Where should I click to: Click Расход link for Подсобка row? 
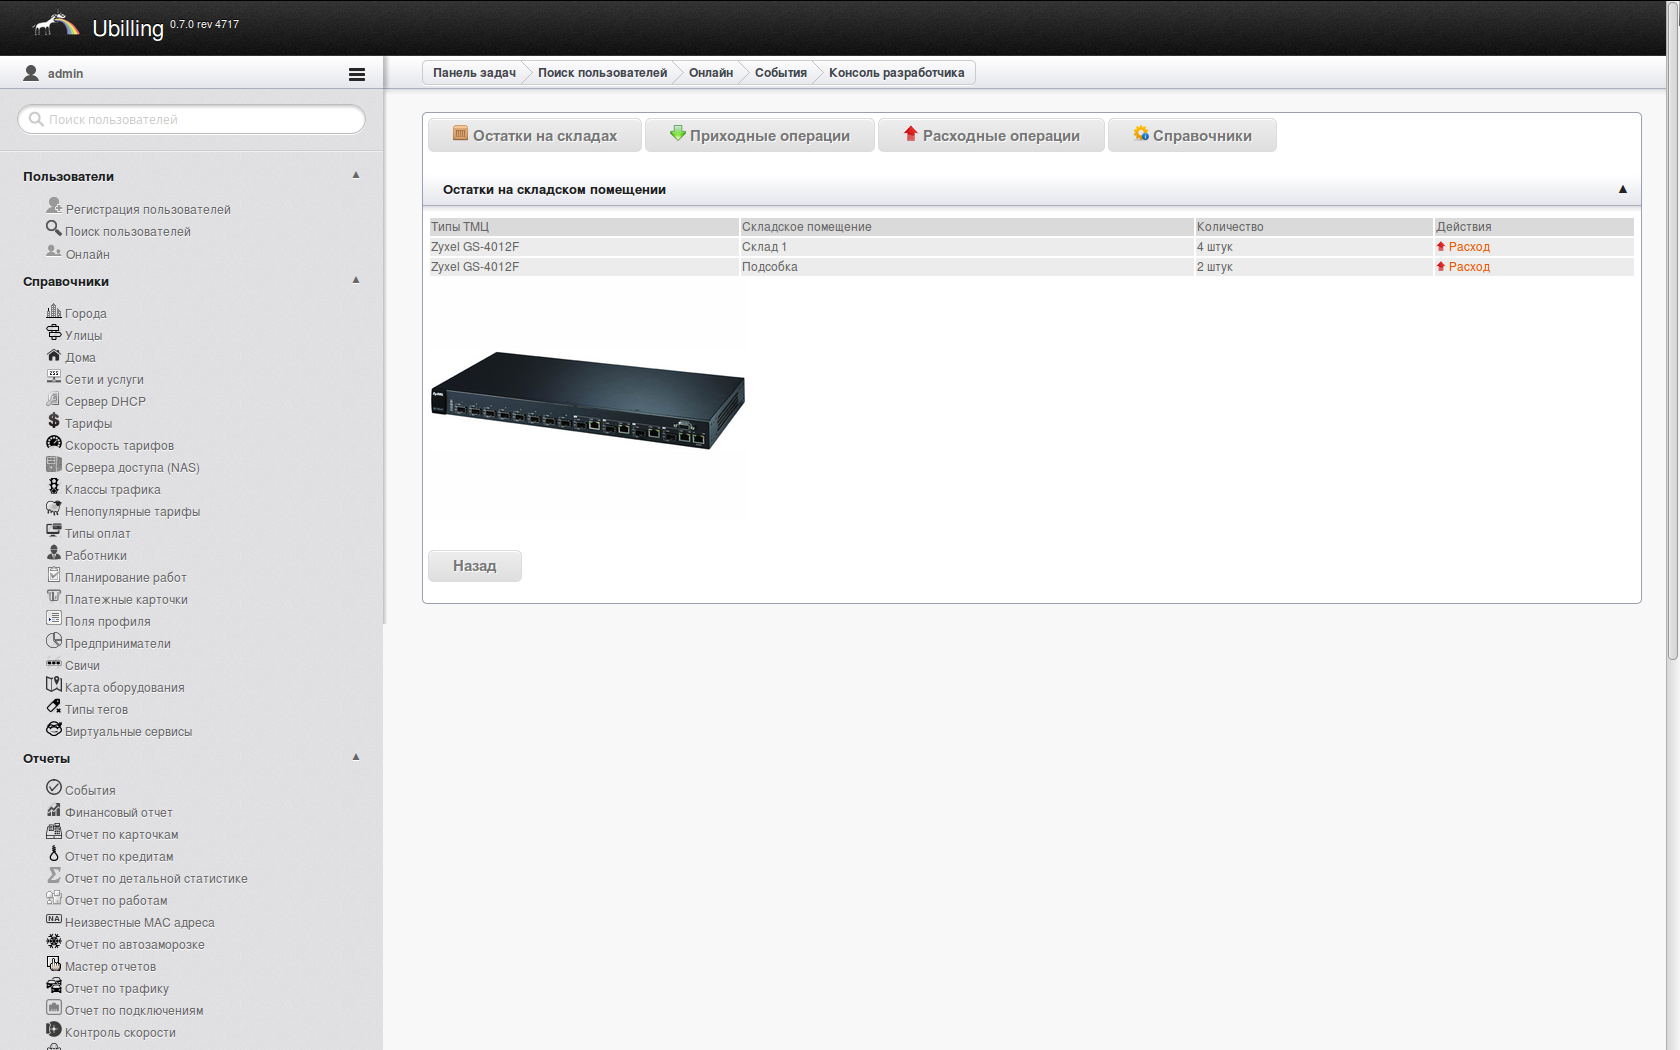pyautogui.click(x=1468, y=267)
